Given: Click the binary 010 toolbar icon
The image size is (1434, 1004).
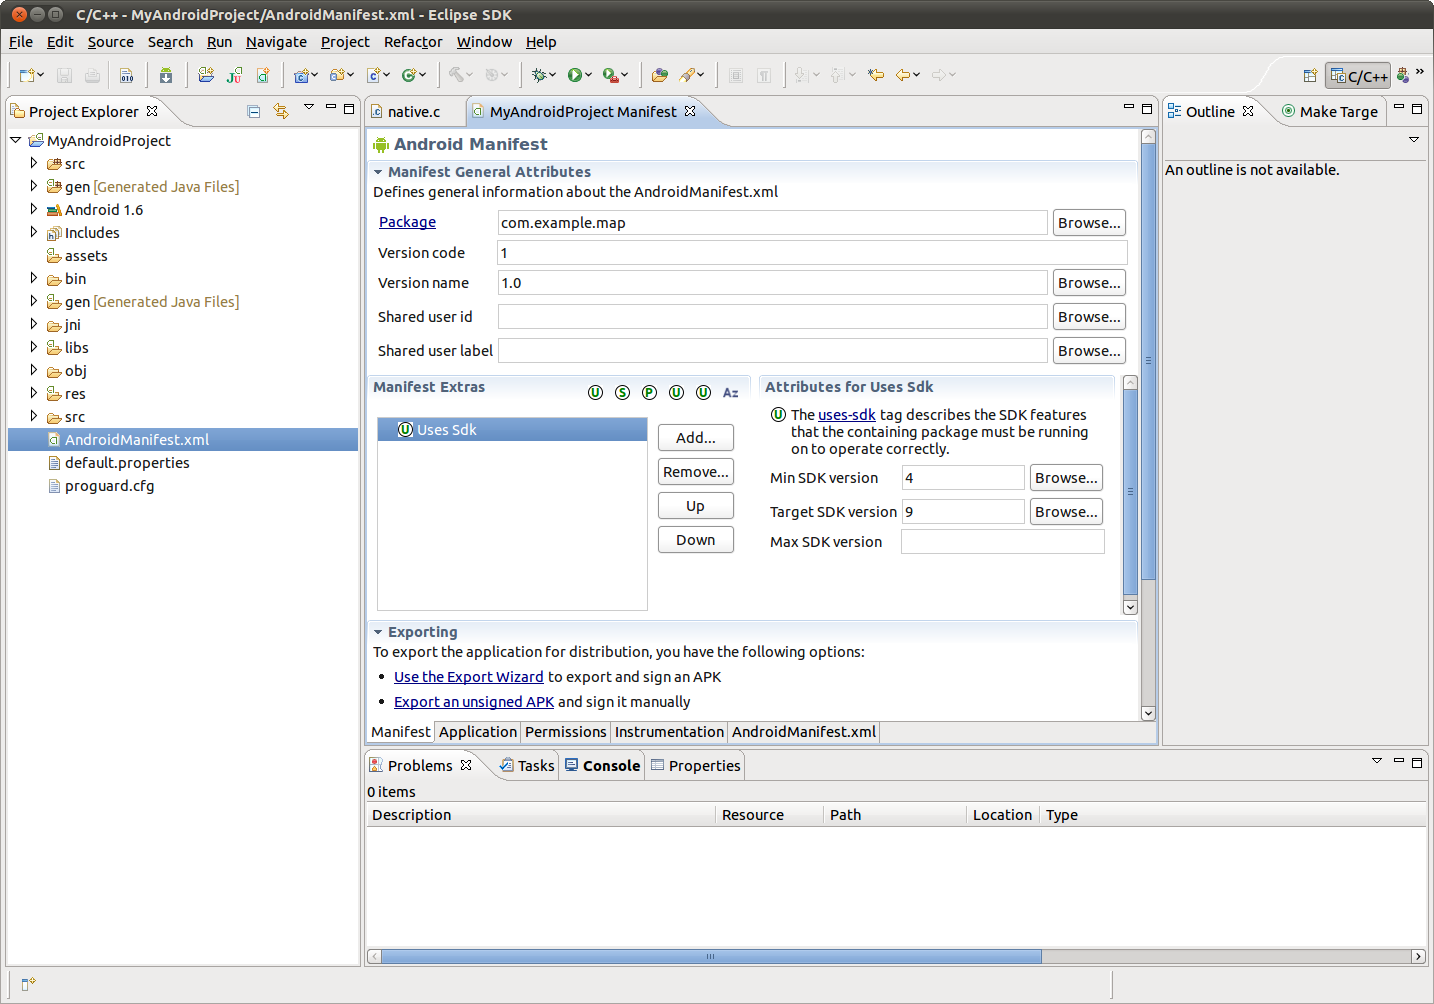Looking at the screenshot, I should click(127, 75).
